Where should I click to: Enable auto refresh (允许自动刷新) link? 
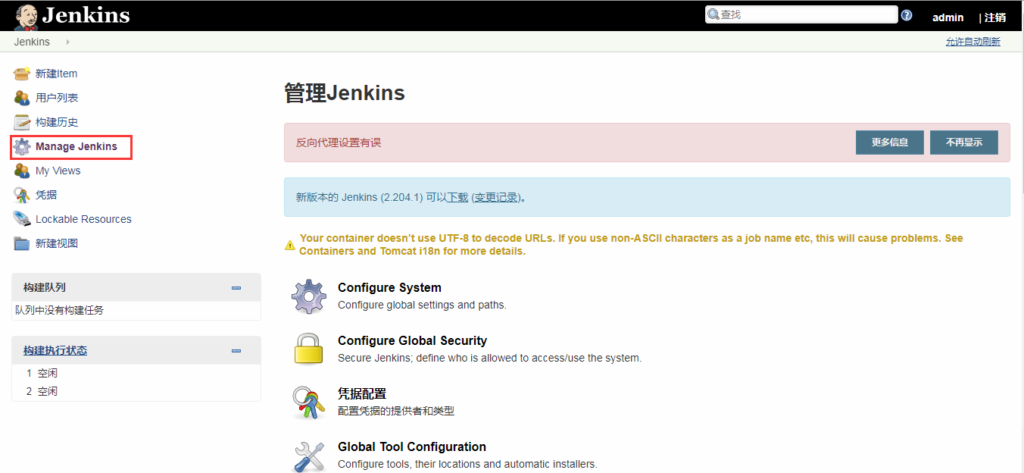coord(972,42)
